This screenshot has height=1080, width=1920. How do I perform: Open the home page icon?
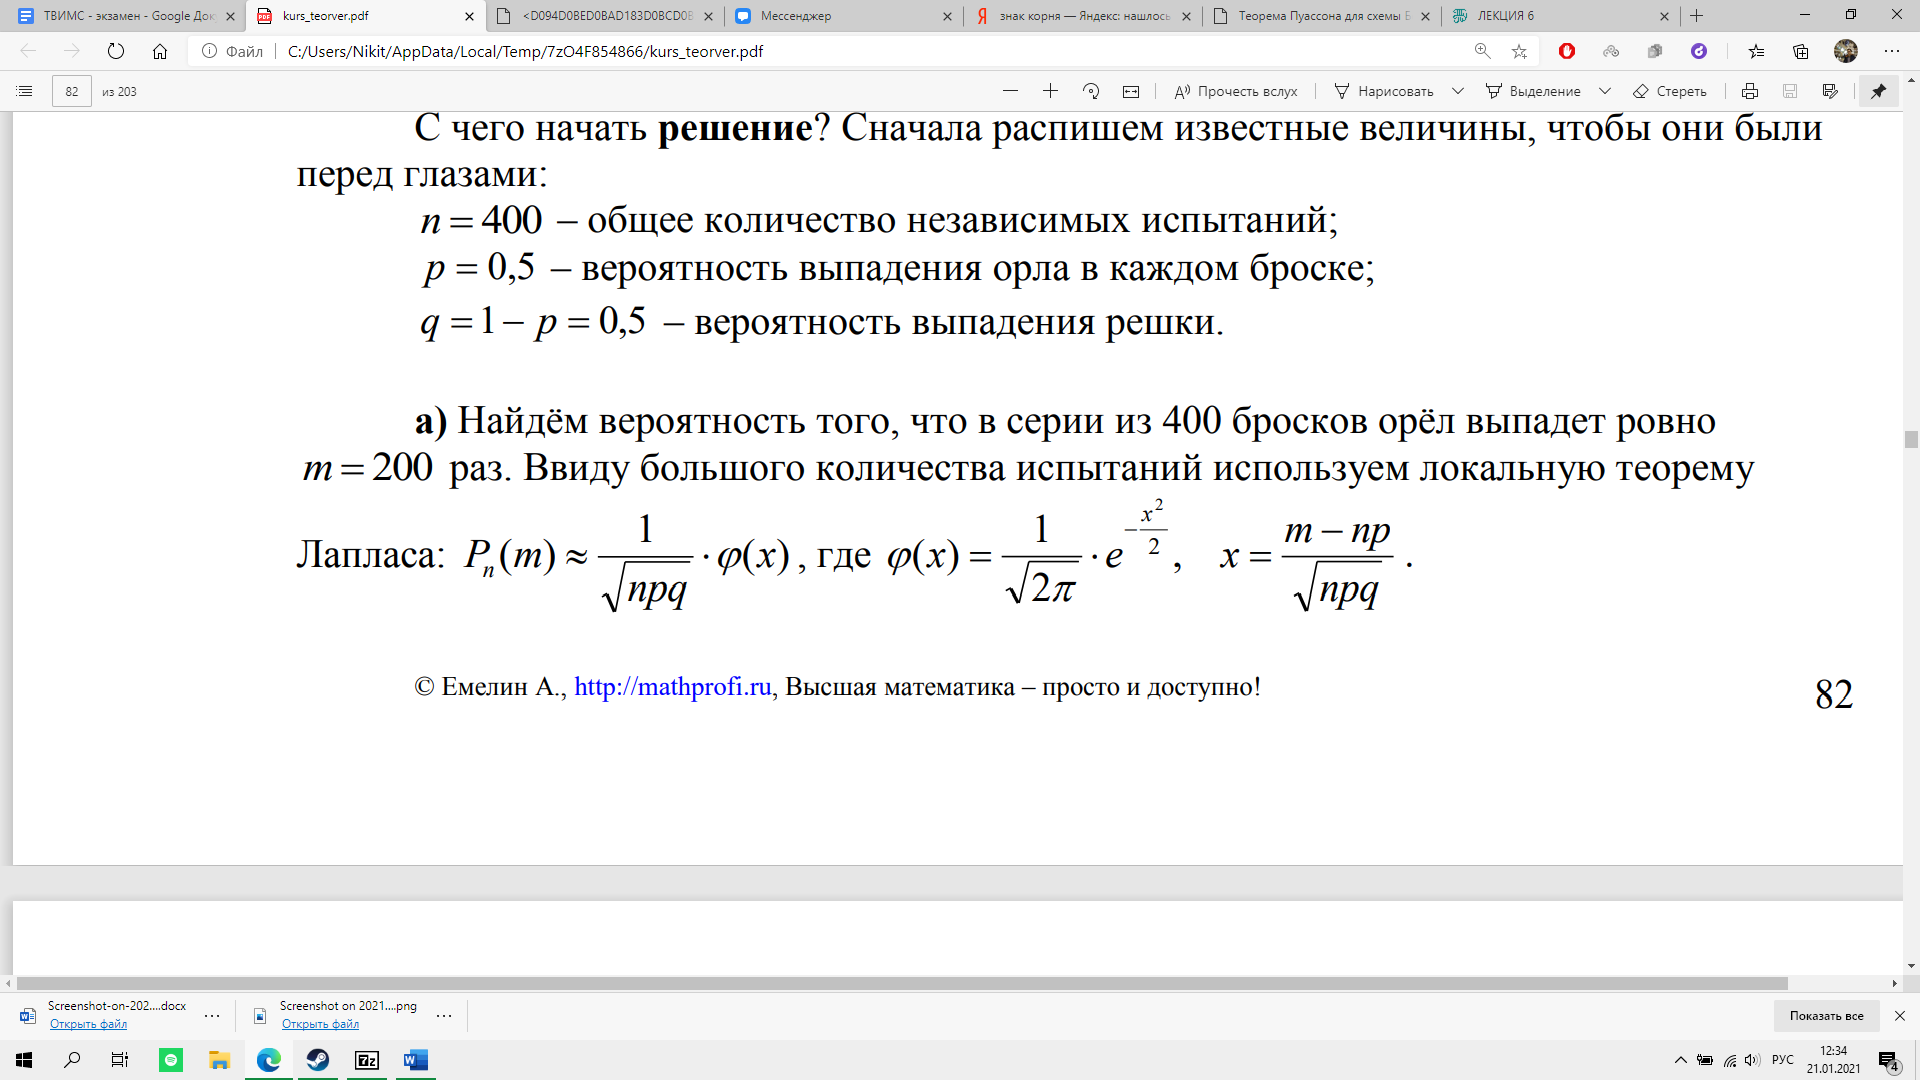point(160,51)
